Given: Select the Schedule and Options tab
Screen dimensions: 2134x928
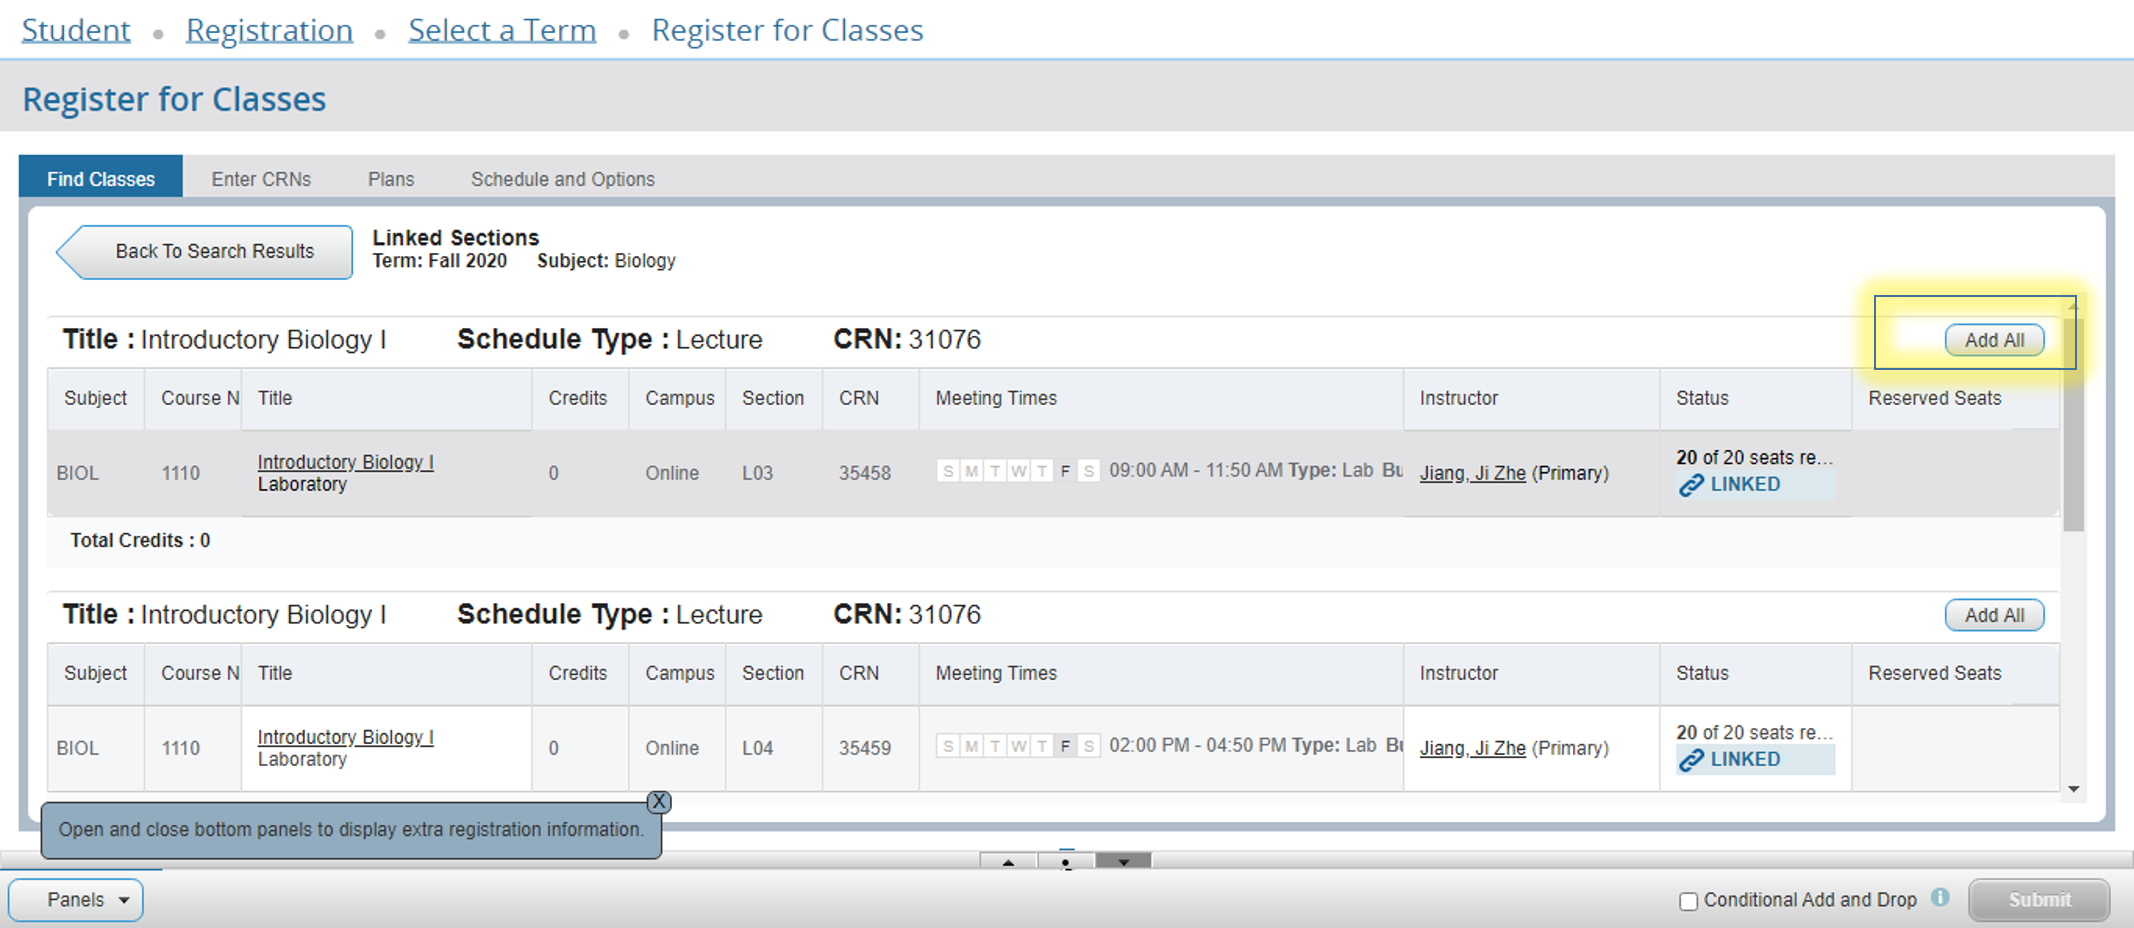Looking at the screenshot, I should pyautogui.click(x=562, y=179).
